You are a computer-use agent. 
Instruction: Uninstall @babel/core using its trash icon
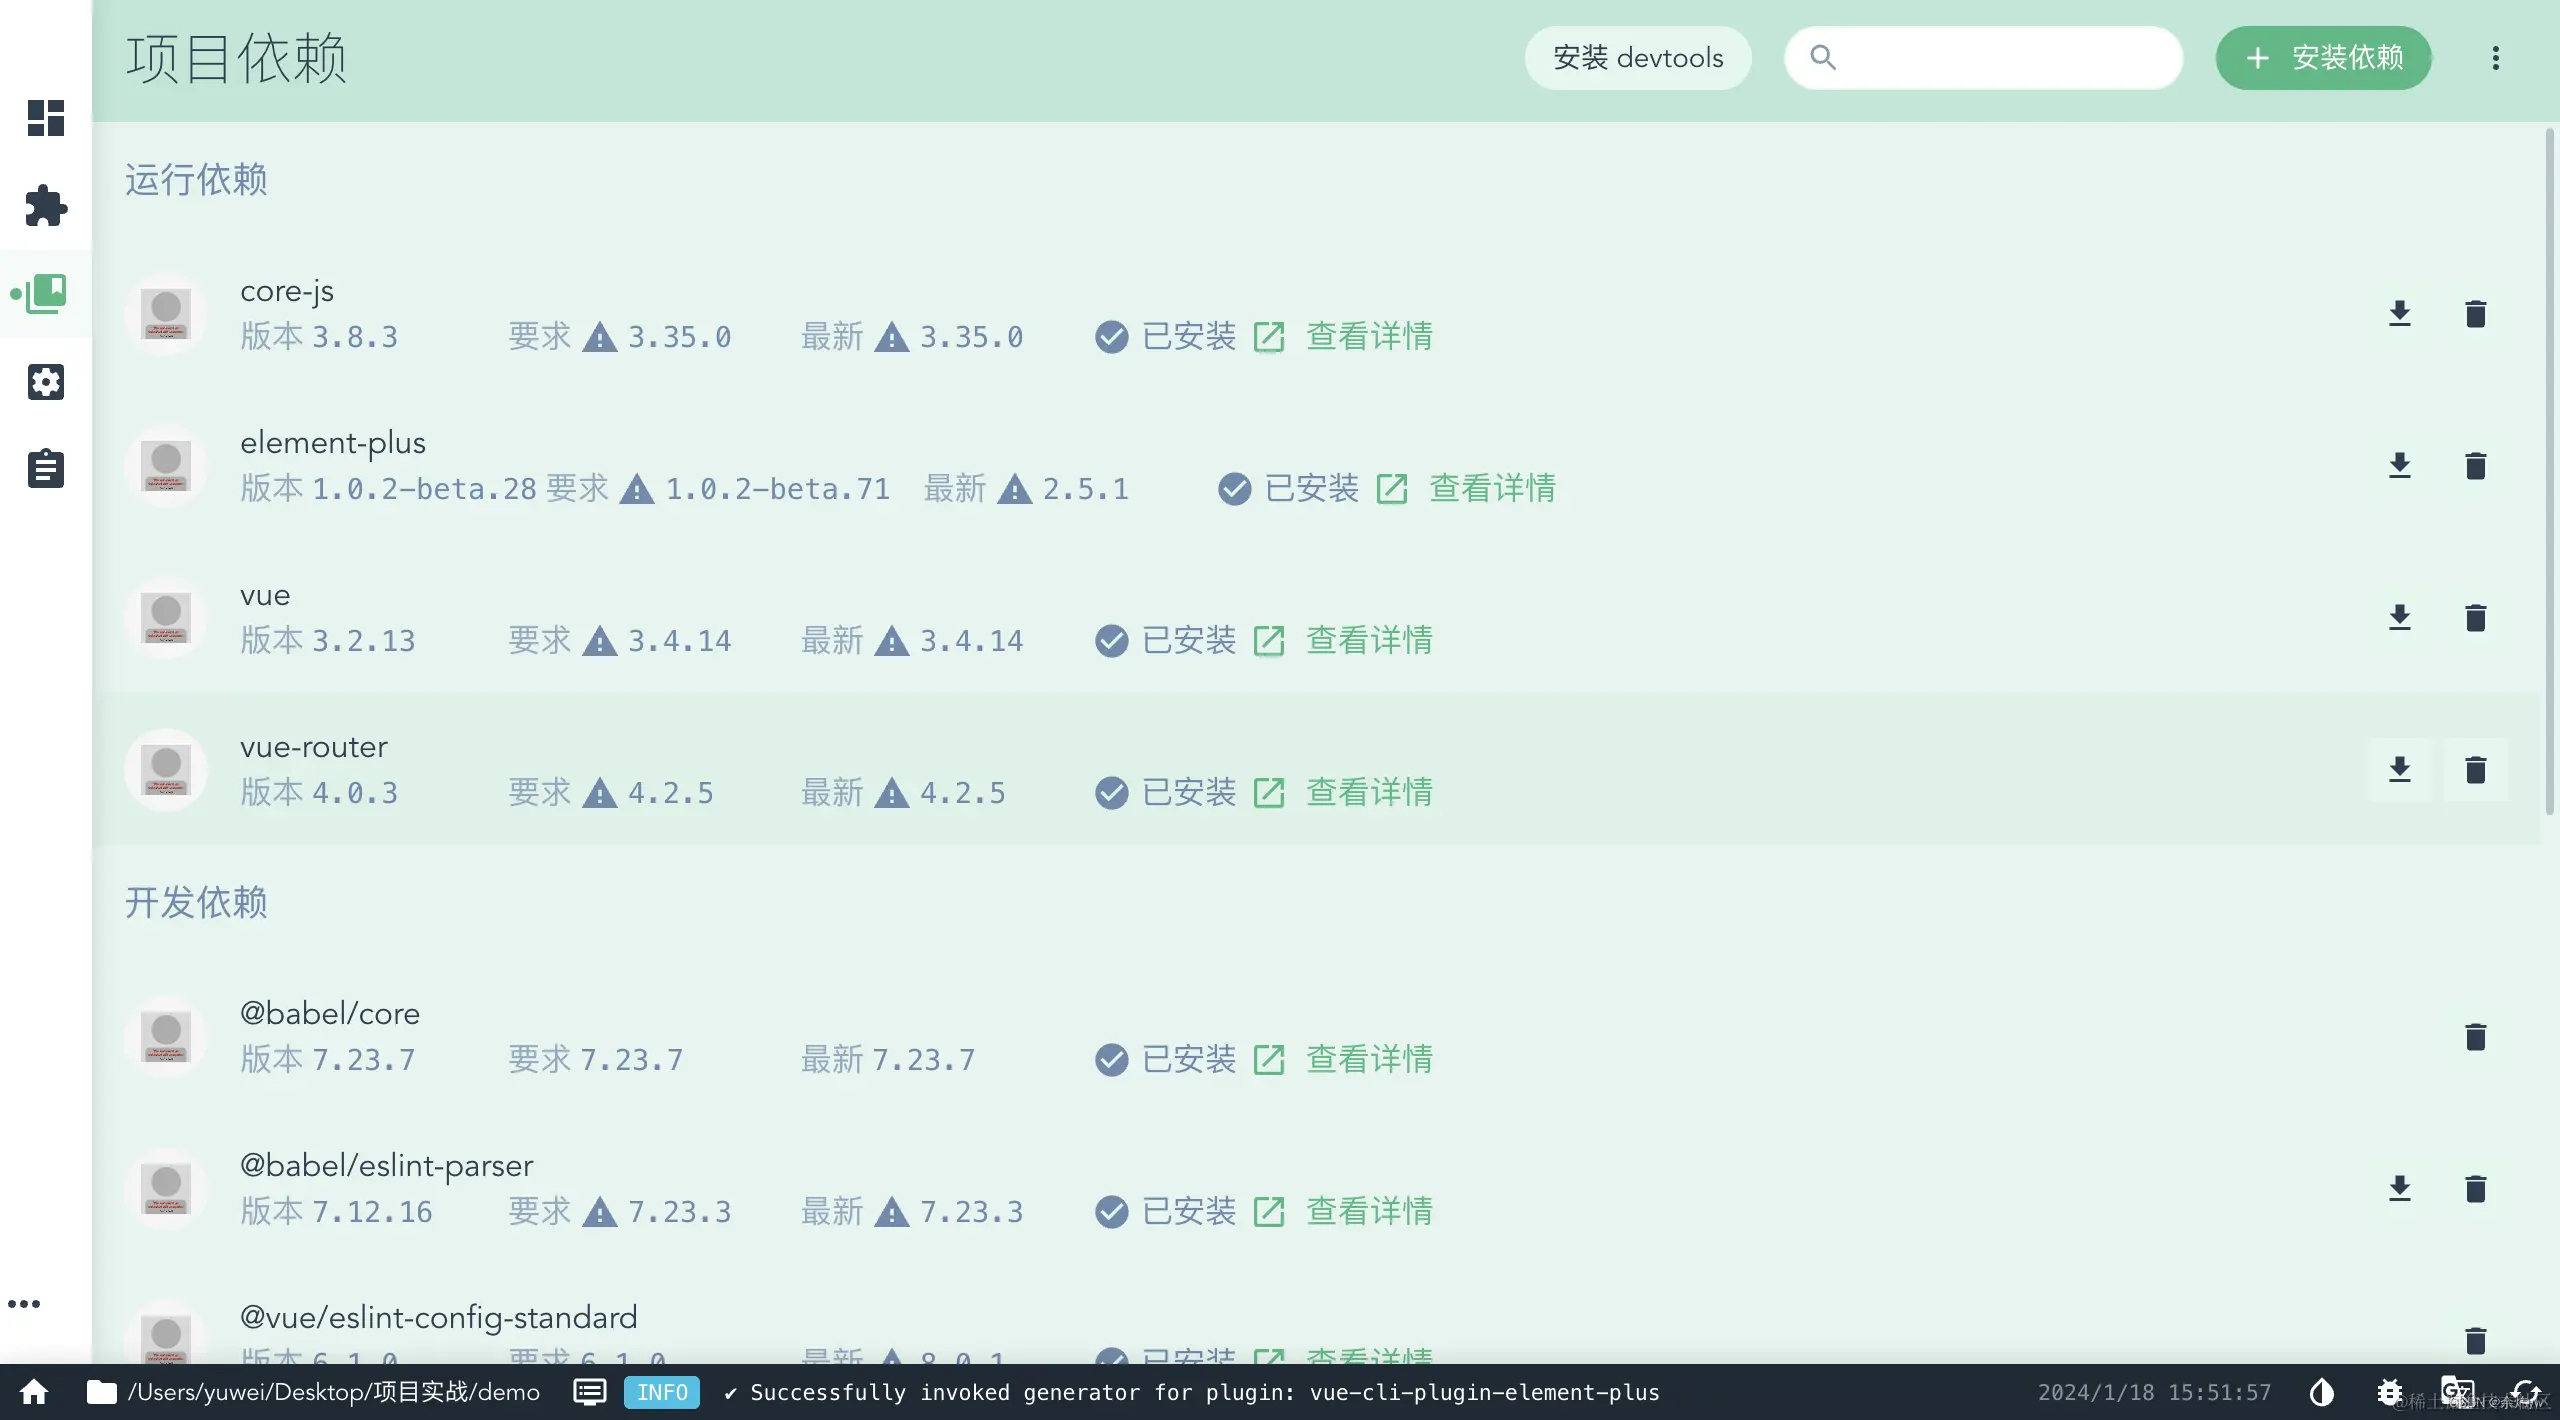point(2475,1037)
